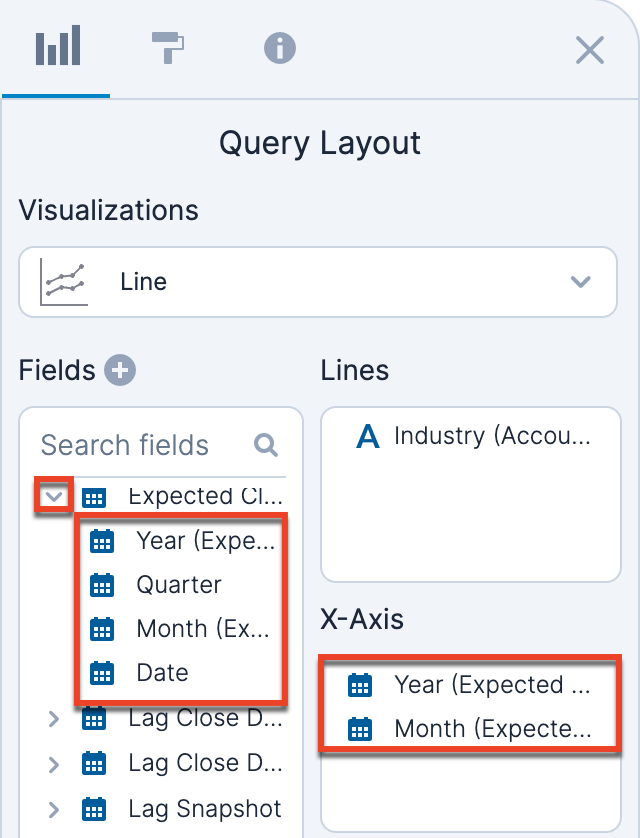Viewport: 640px width, 838px height.
Task: Click the Month calendar icon in X-Axis
Action: (x=359, y=729)
